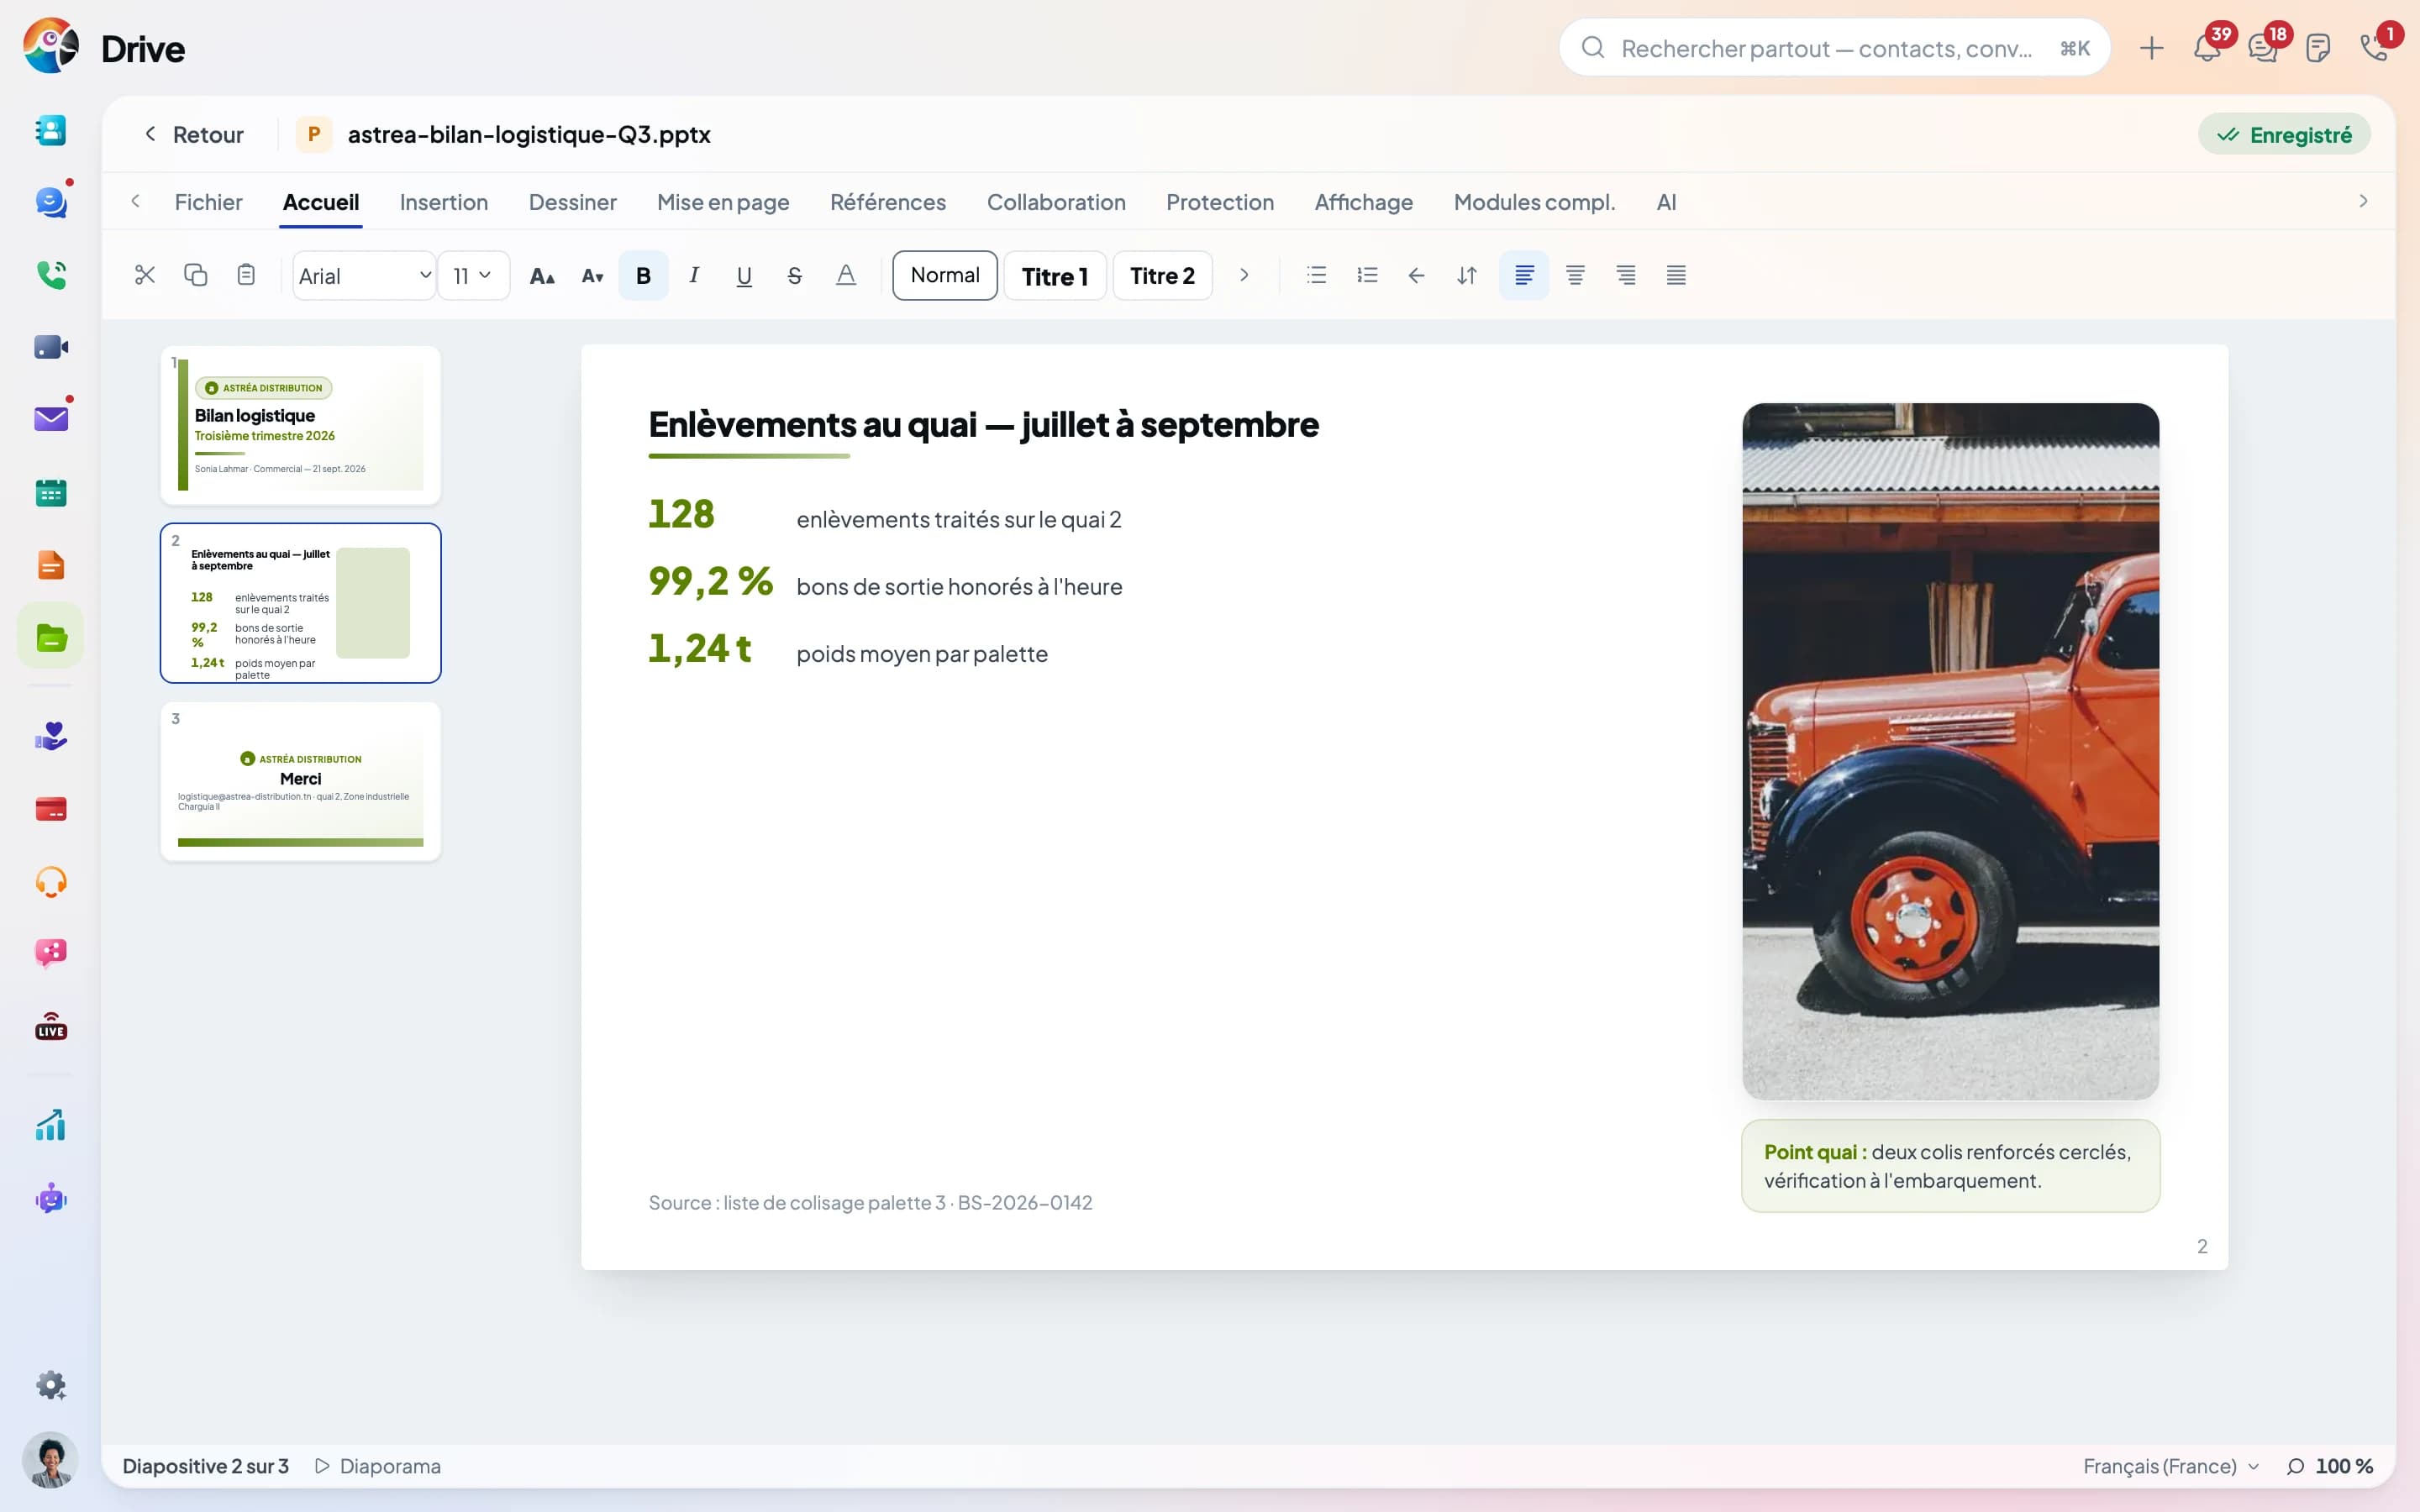Toggle align left paragraph

click(x=1524, y=275)
